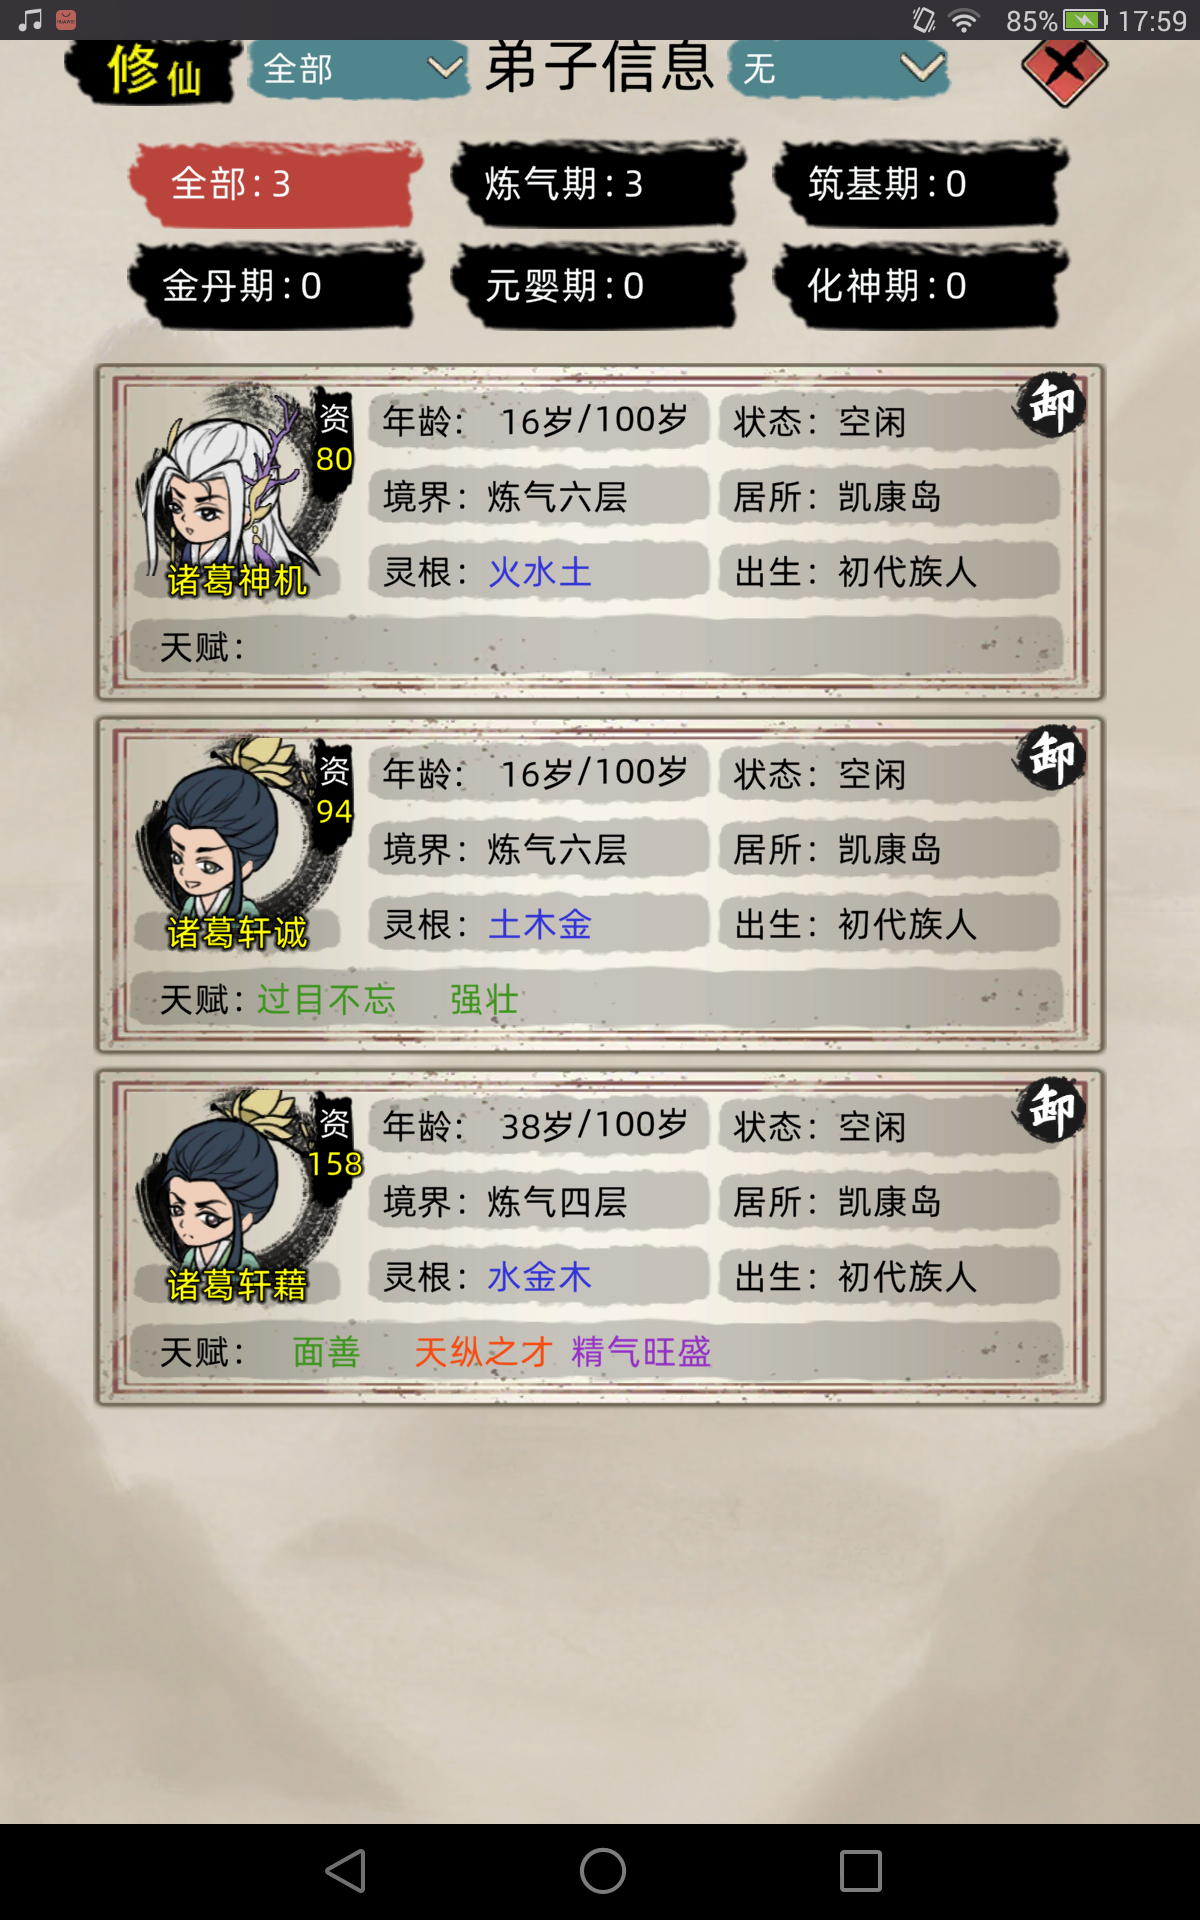View the 过目不忘 talent on 诸葛轩诚
The image size is (1200, 1920).
coord(327,999)
